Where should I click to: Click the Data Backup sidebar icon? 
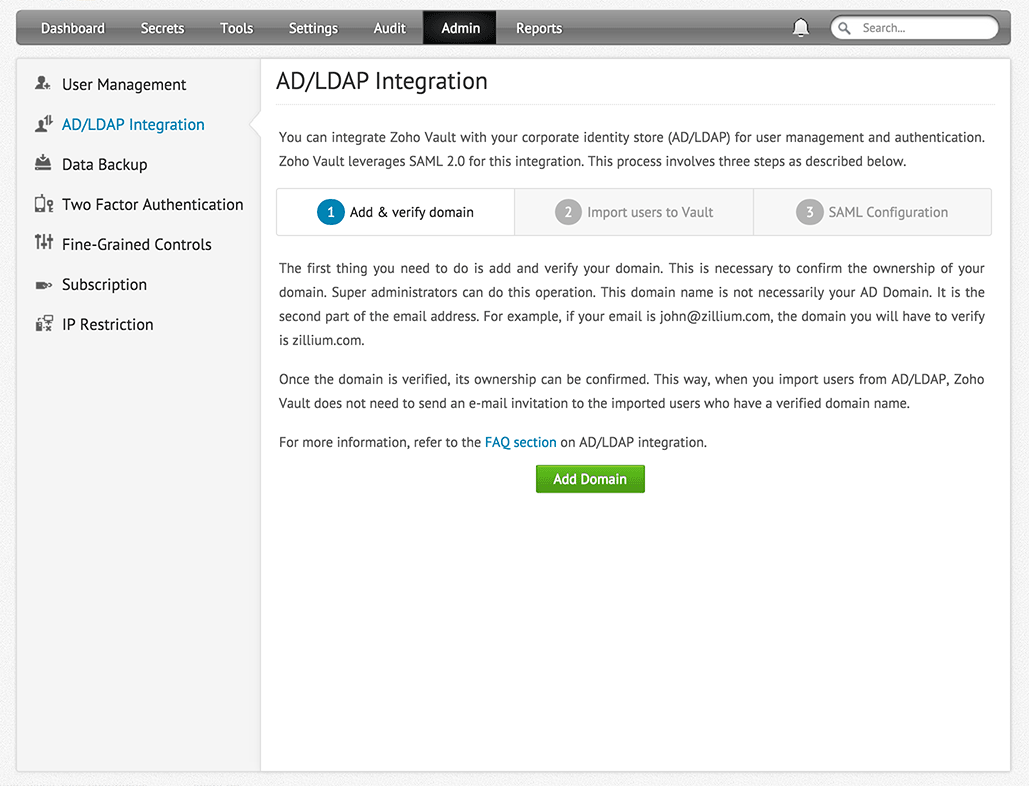pos(43,163)
